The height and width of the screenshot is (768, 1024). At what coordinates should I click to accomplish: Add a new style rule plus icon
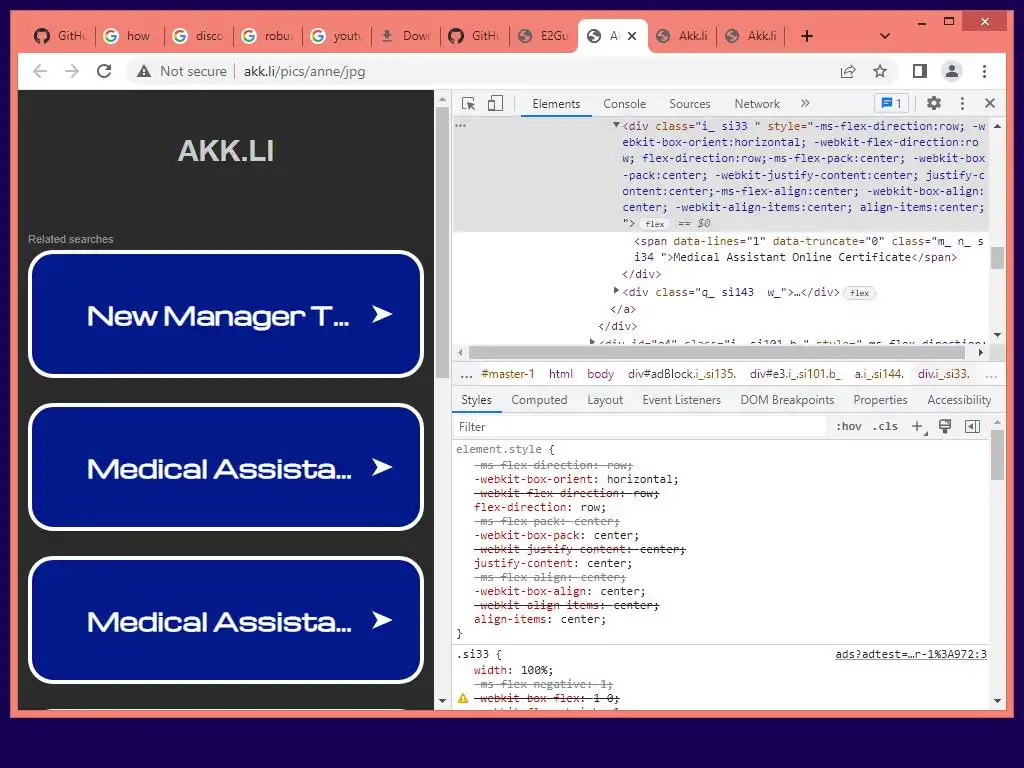click(x=918, y=426)
